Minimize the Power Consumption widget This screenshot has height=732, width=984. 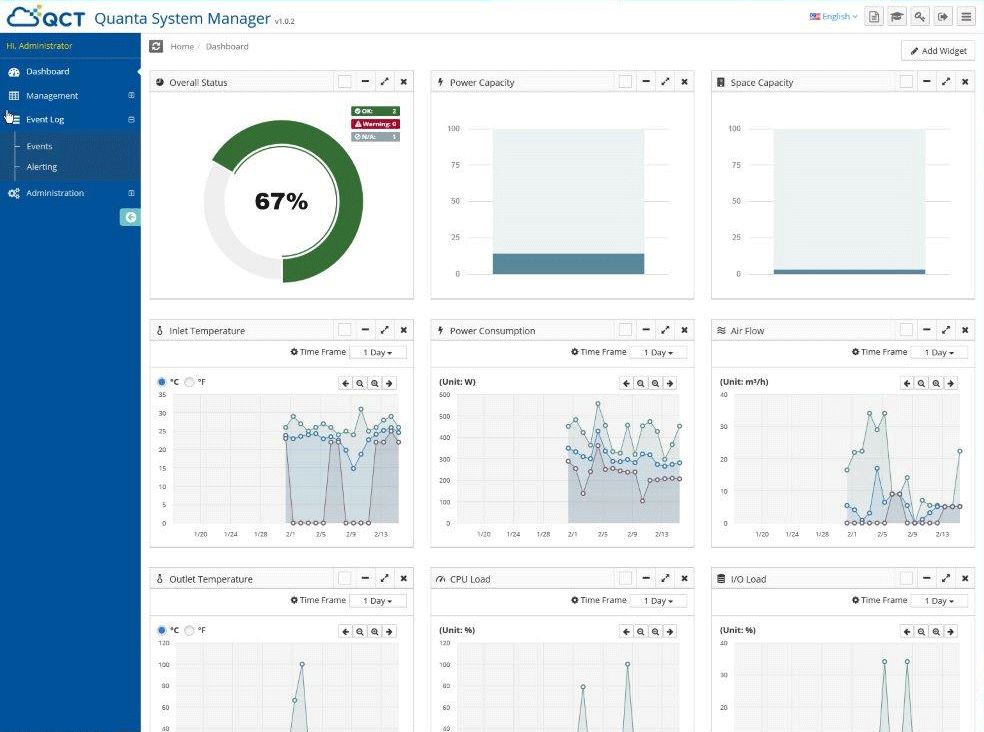[x=646, y=330]
